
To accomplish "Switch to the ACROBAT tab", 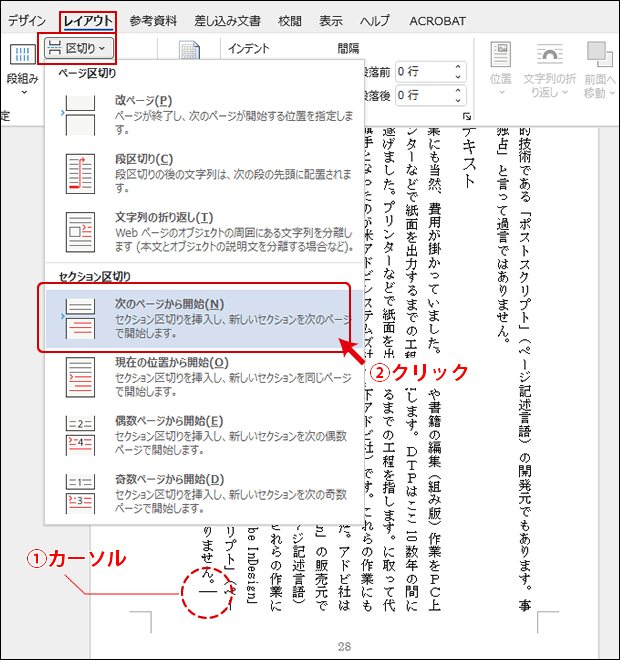I will (438, 21).
